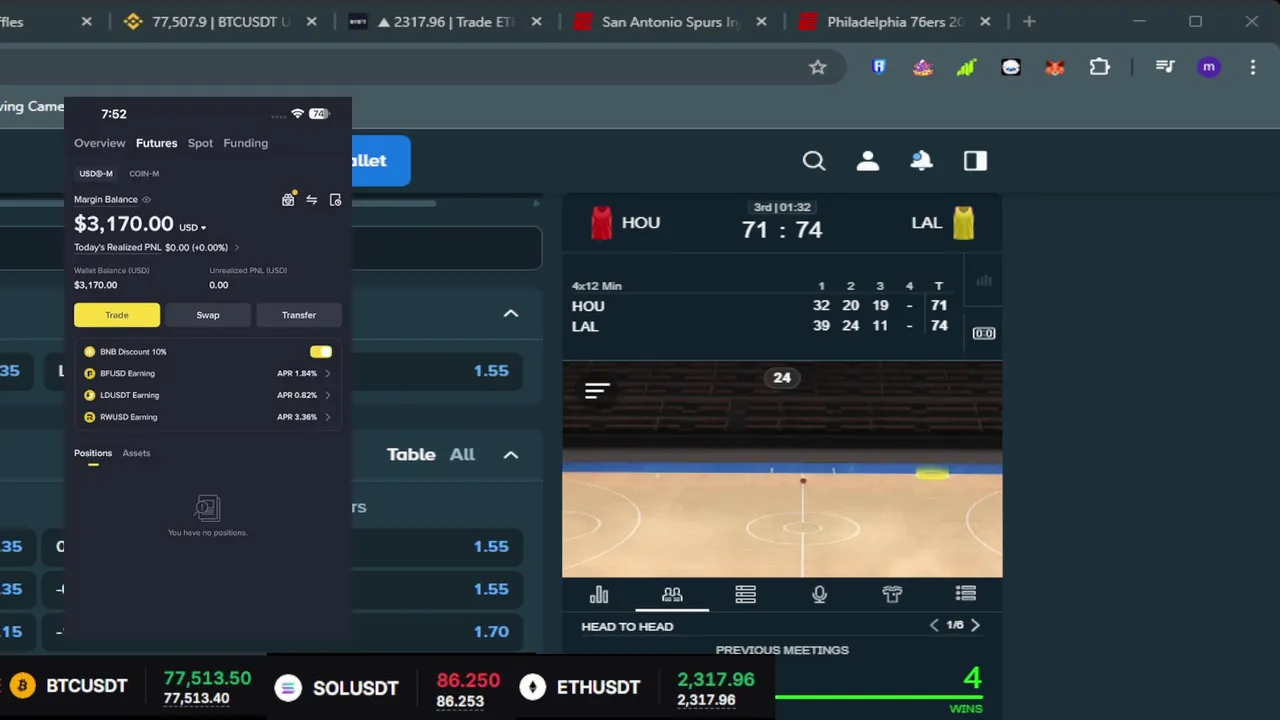Screen dimensions: 1280x720
Task: Pick the 1.70 odds selection
Action: click(491, 632)
